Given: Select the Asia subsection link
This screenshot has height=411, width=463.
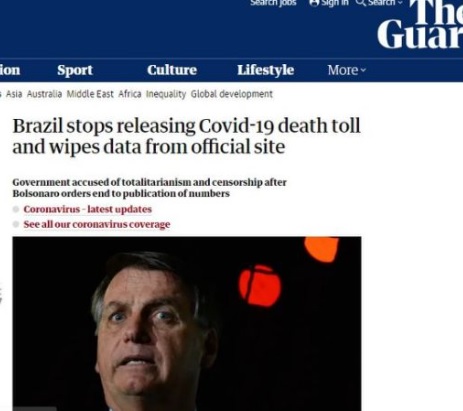Looking at the screenshot, I should (14, 94).
